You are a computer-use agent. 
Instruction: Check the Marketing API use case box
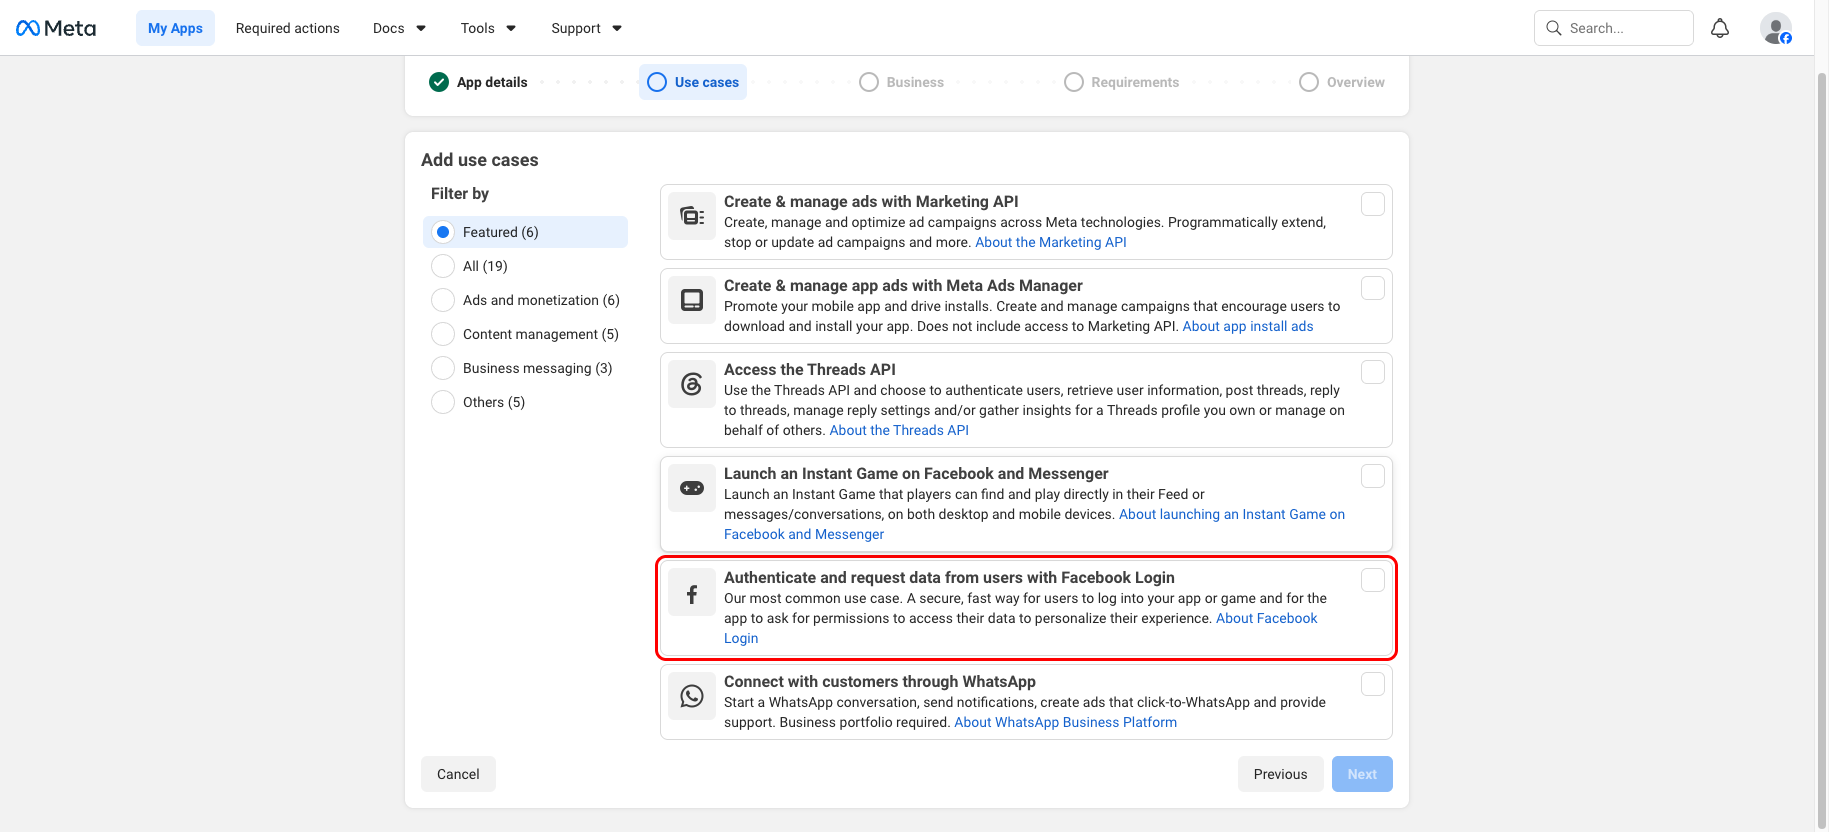click(x=1373, y=204)
